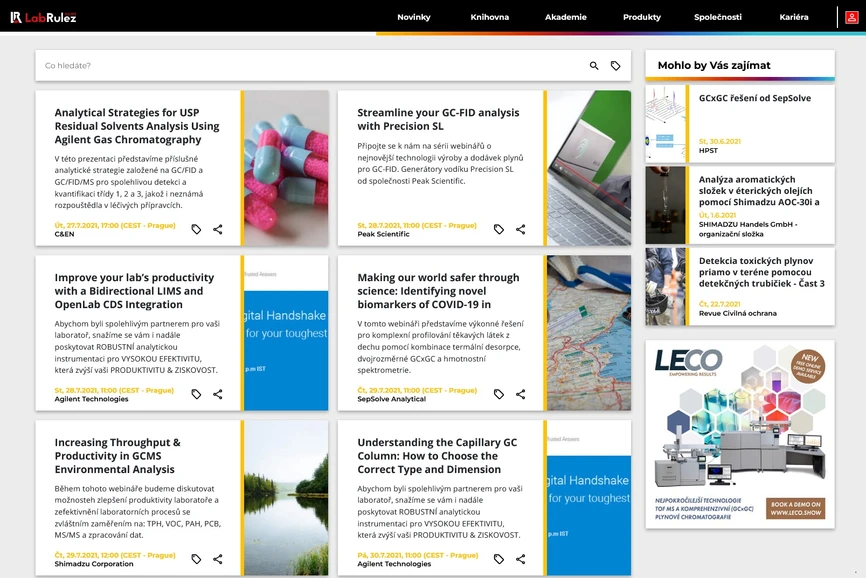The width and height of the screenshot is (866, 578).
Task: Toggle the tag on the USP Residual Solvents card
Action: (x=196, y=229)
